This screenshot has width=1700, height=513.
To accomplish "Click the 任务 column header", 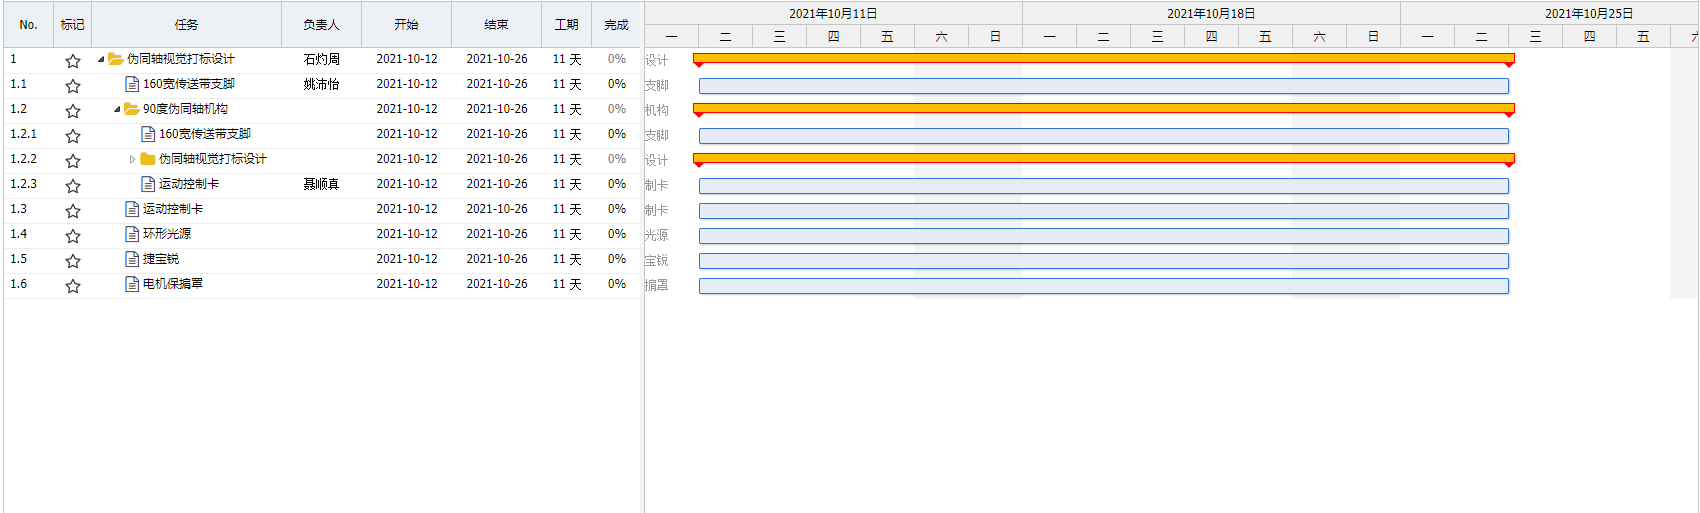I will click(186, 25).
